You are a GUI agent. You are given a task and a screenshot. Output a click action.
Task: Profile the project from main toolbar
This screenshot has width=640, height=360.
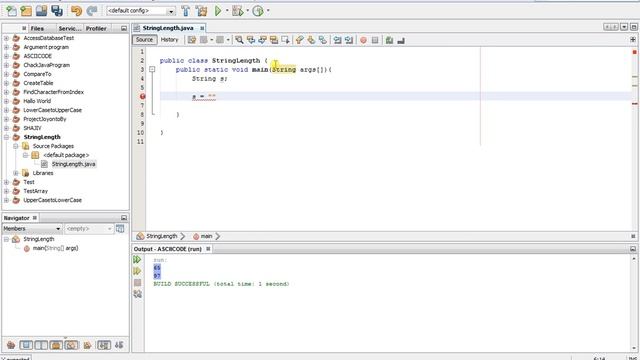point(258,11)
